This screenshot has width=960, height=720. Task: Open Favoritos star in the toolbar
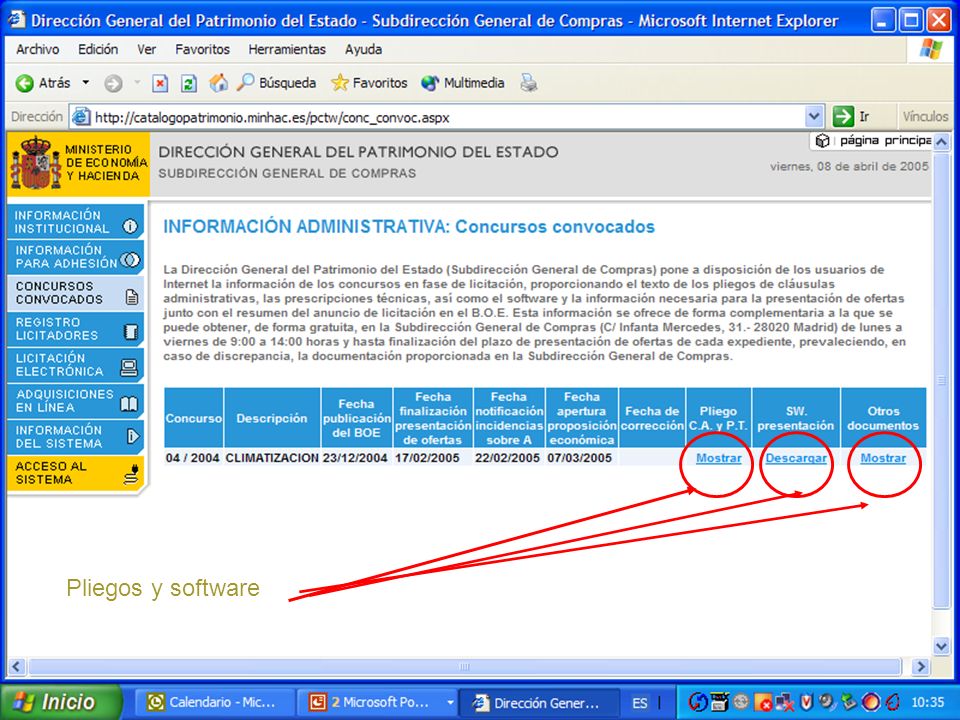[369, 83]
